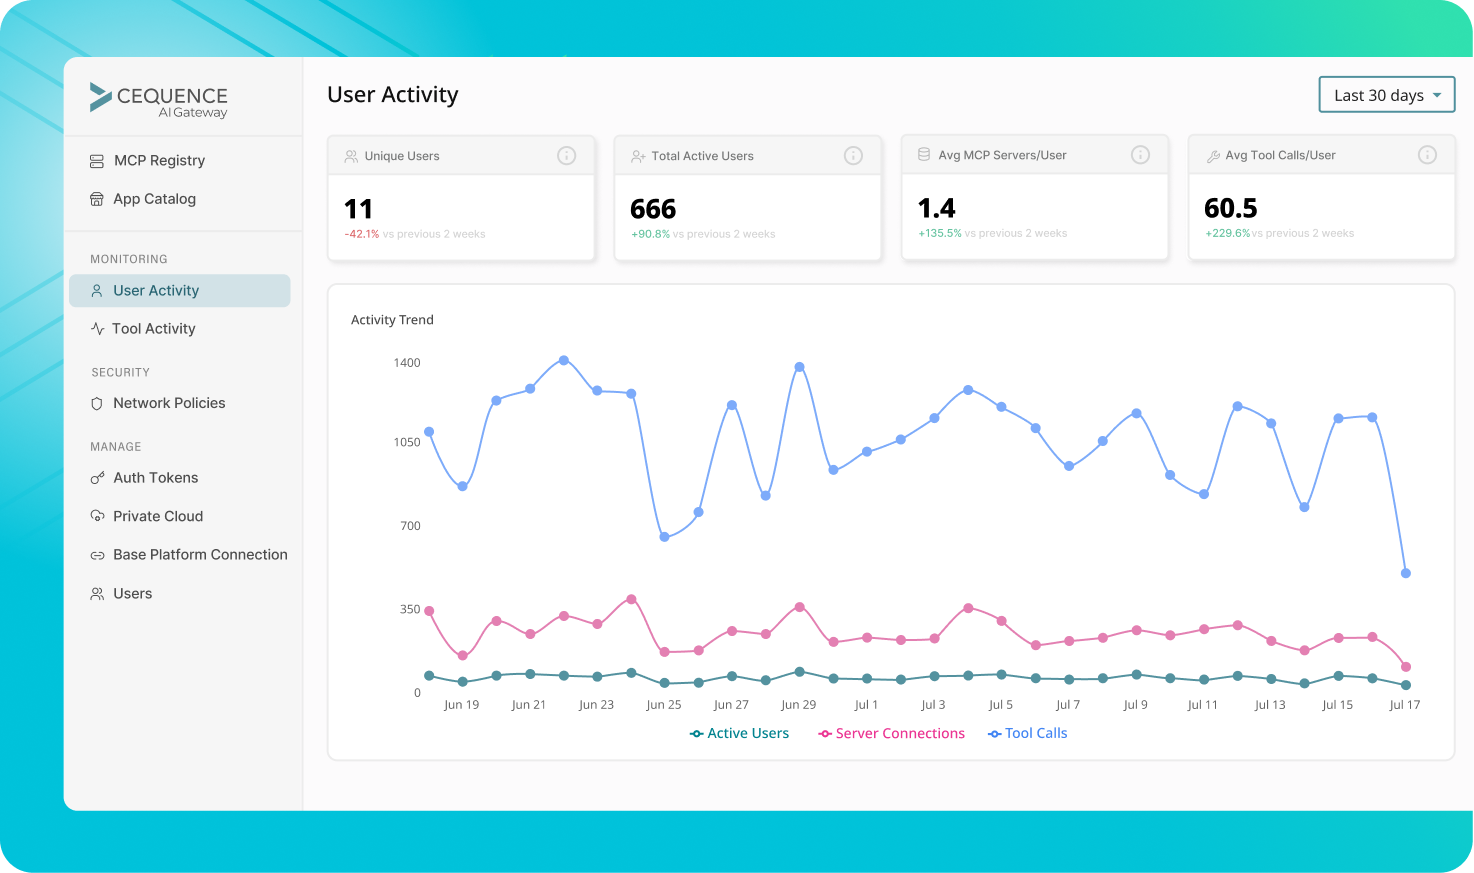Click the Cequence AI Gateway logo
1474x873 pixels.
pyautogui.click(x=160, y=97)
